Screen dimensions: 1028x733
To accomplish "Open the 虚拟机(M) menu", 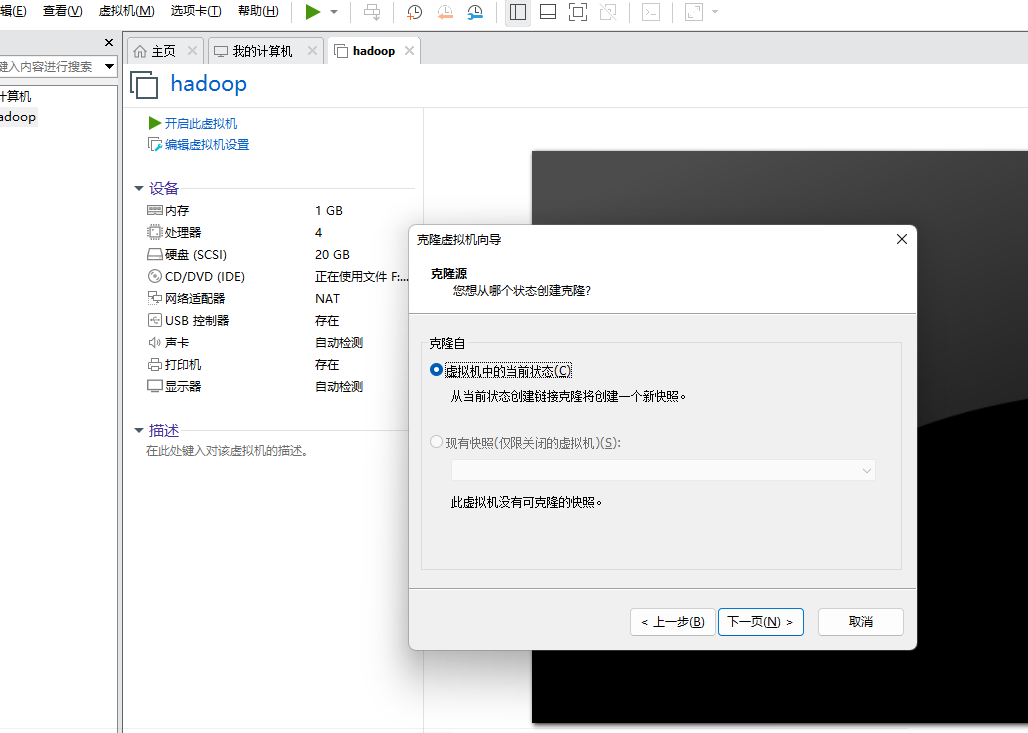I will point(127,11).
